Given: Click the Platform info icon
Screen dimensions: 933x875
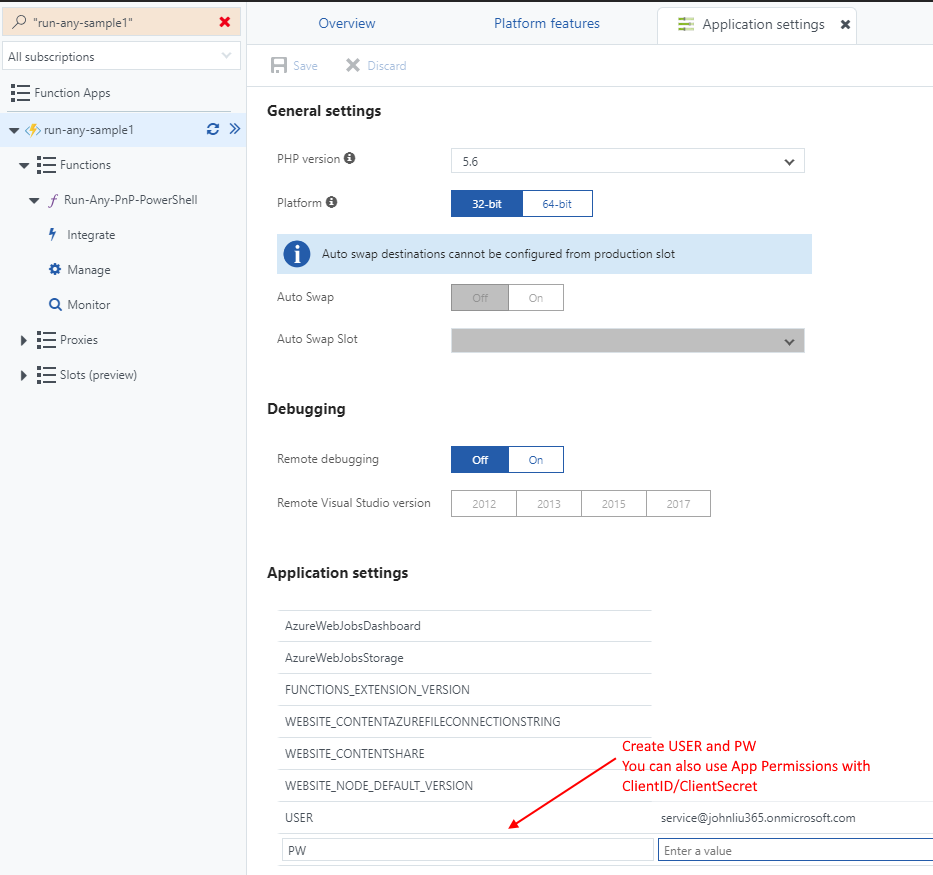Looking at the screenshot, I should coord(332,202).
